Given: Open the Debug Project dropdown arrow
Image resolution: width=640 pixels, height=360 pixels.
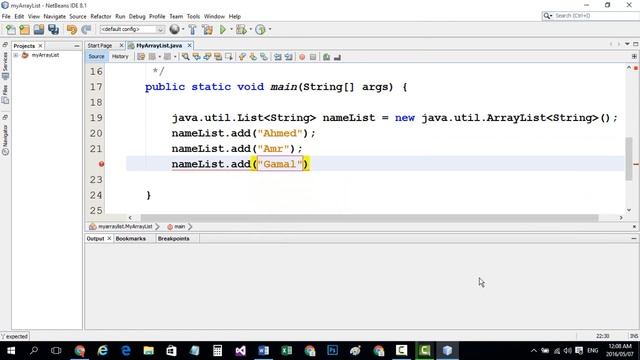Looking at the screenshot, I should [250, 29].
